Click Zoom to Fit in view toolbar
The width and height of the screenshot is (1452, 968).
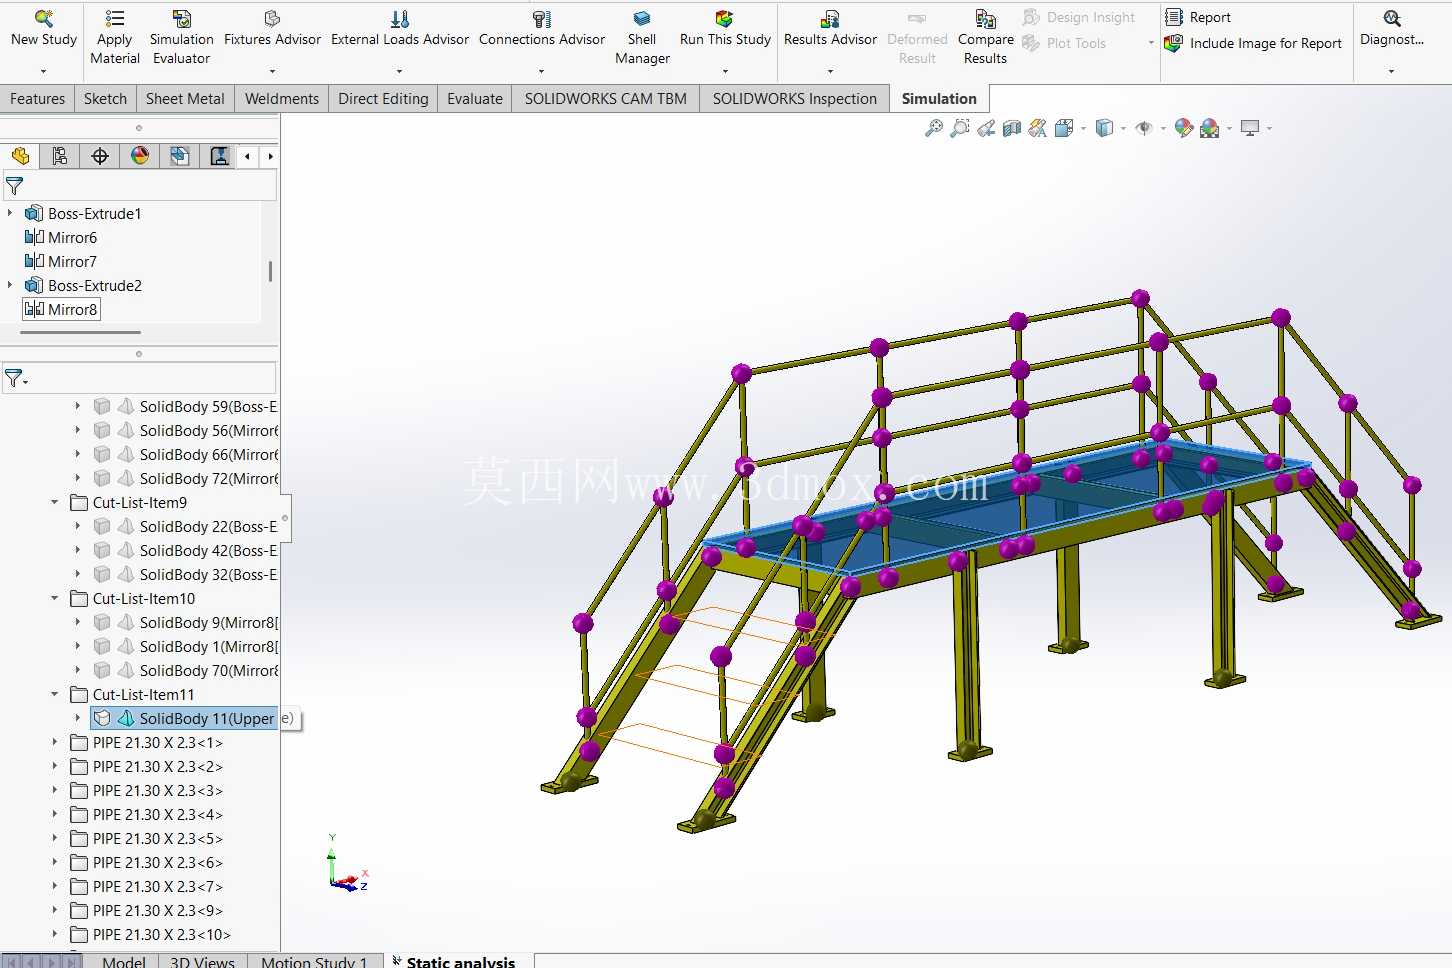pyautogui.click(x=934, y=128)
